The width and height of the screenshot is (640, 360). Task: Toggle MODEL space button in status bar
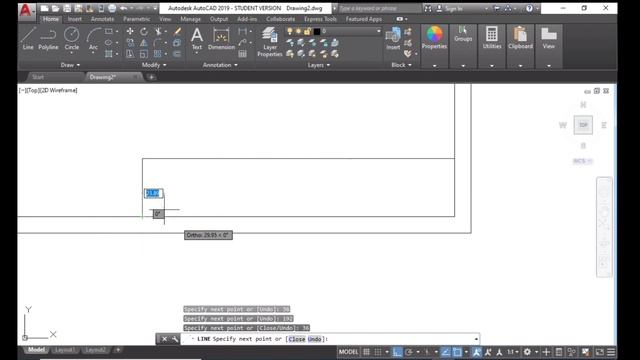pyautogui.click(x=349, y=352)
